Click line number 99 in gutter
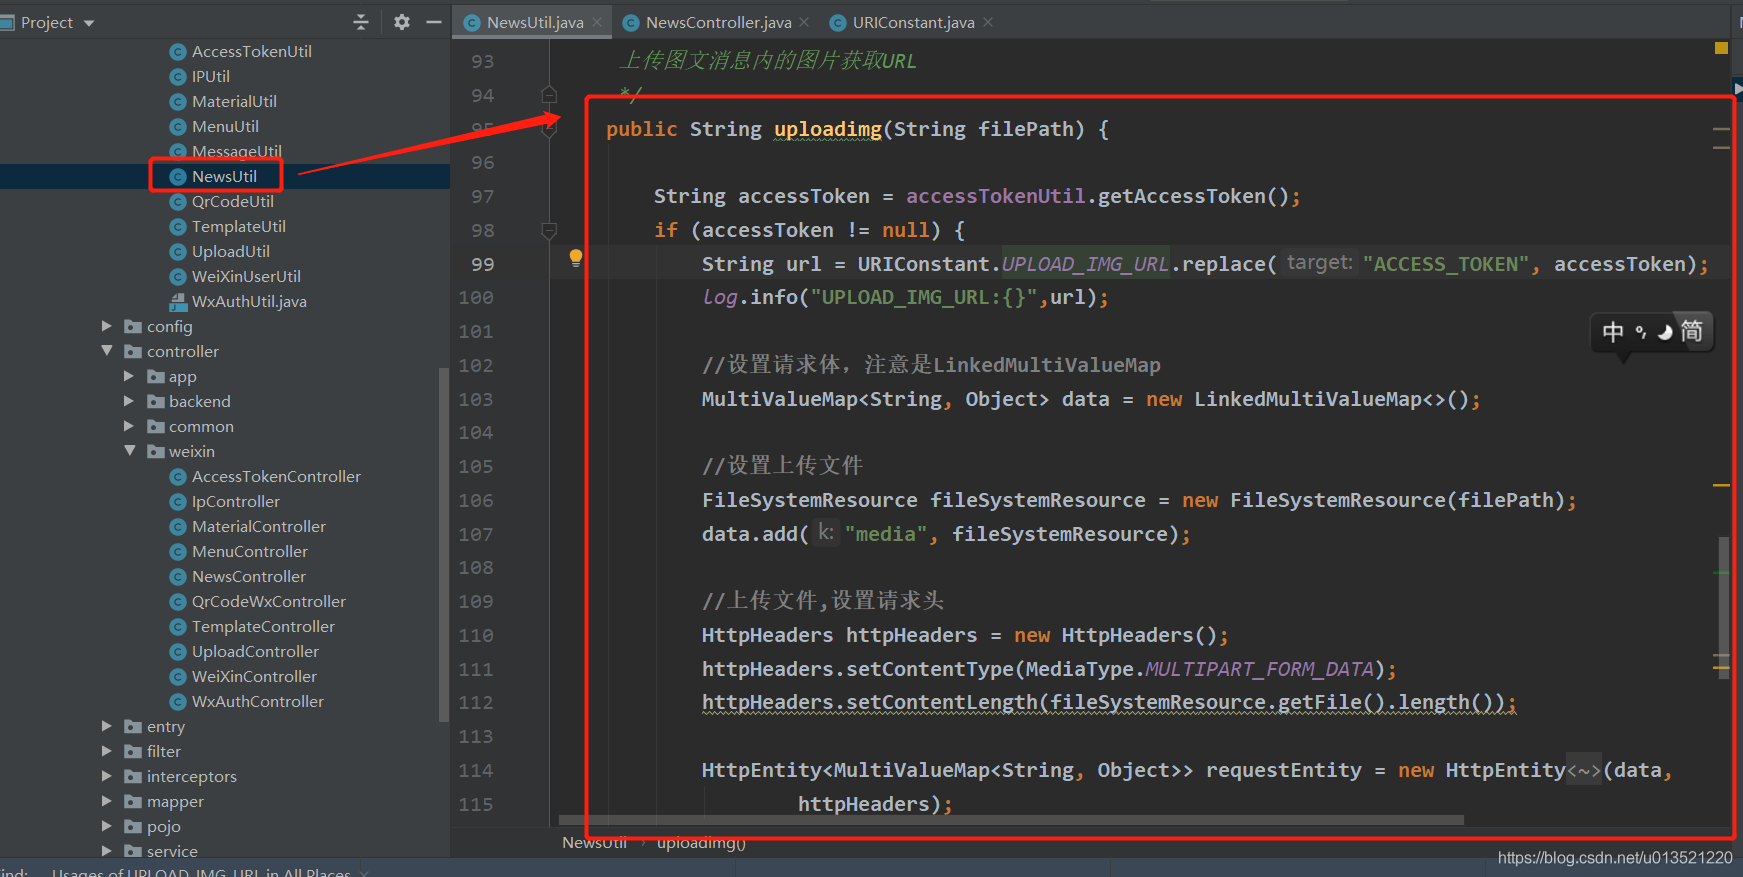The height and width of the screenshot is (877, 1743). point(482,264)
